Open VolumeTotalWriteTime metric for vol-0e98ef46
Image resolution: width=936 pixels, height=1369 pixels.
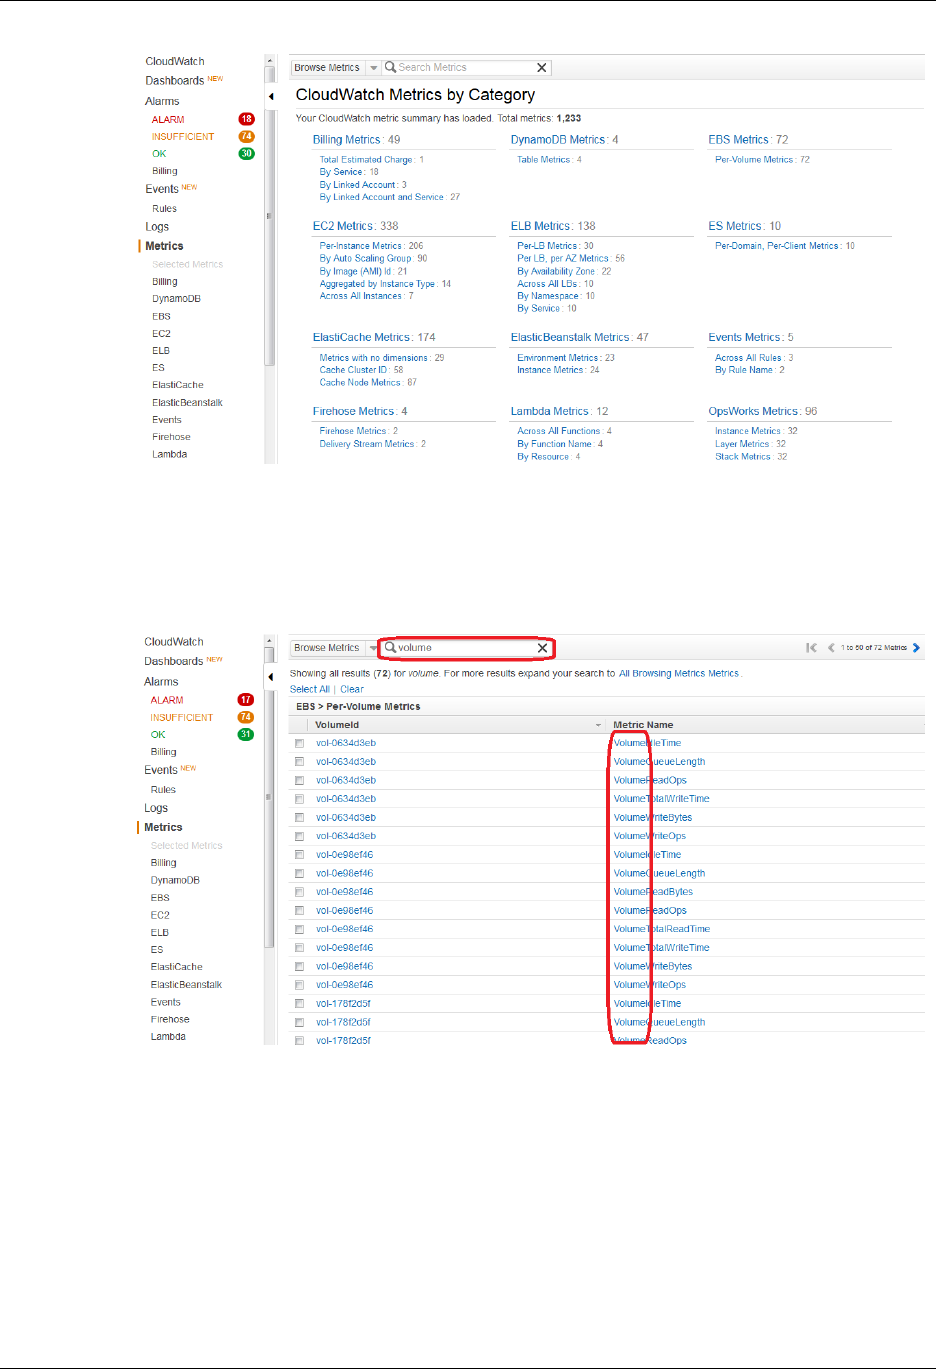click(661, 948)
